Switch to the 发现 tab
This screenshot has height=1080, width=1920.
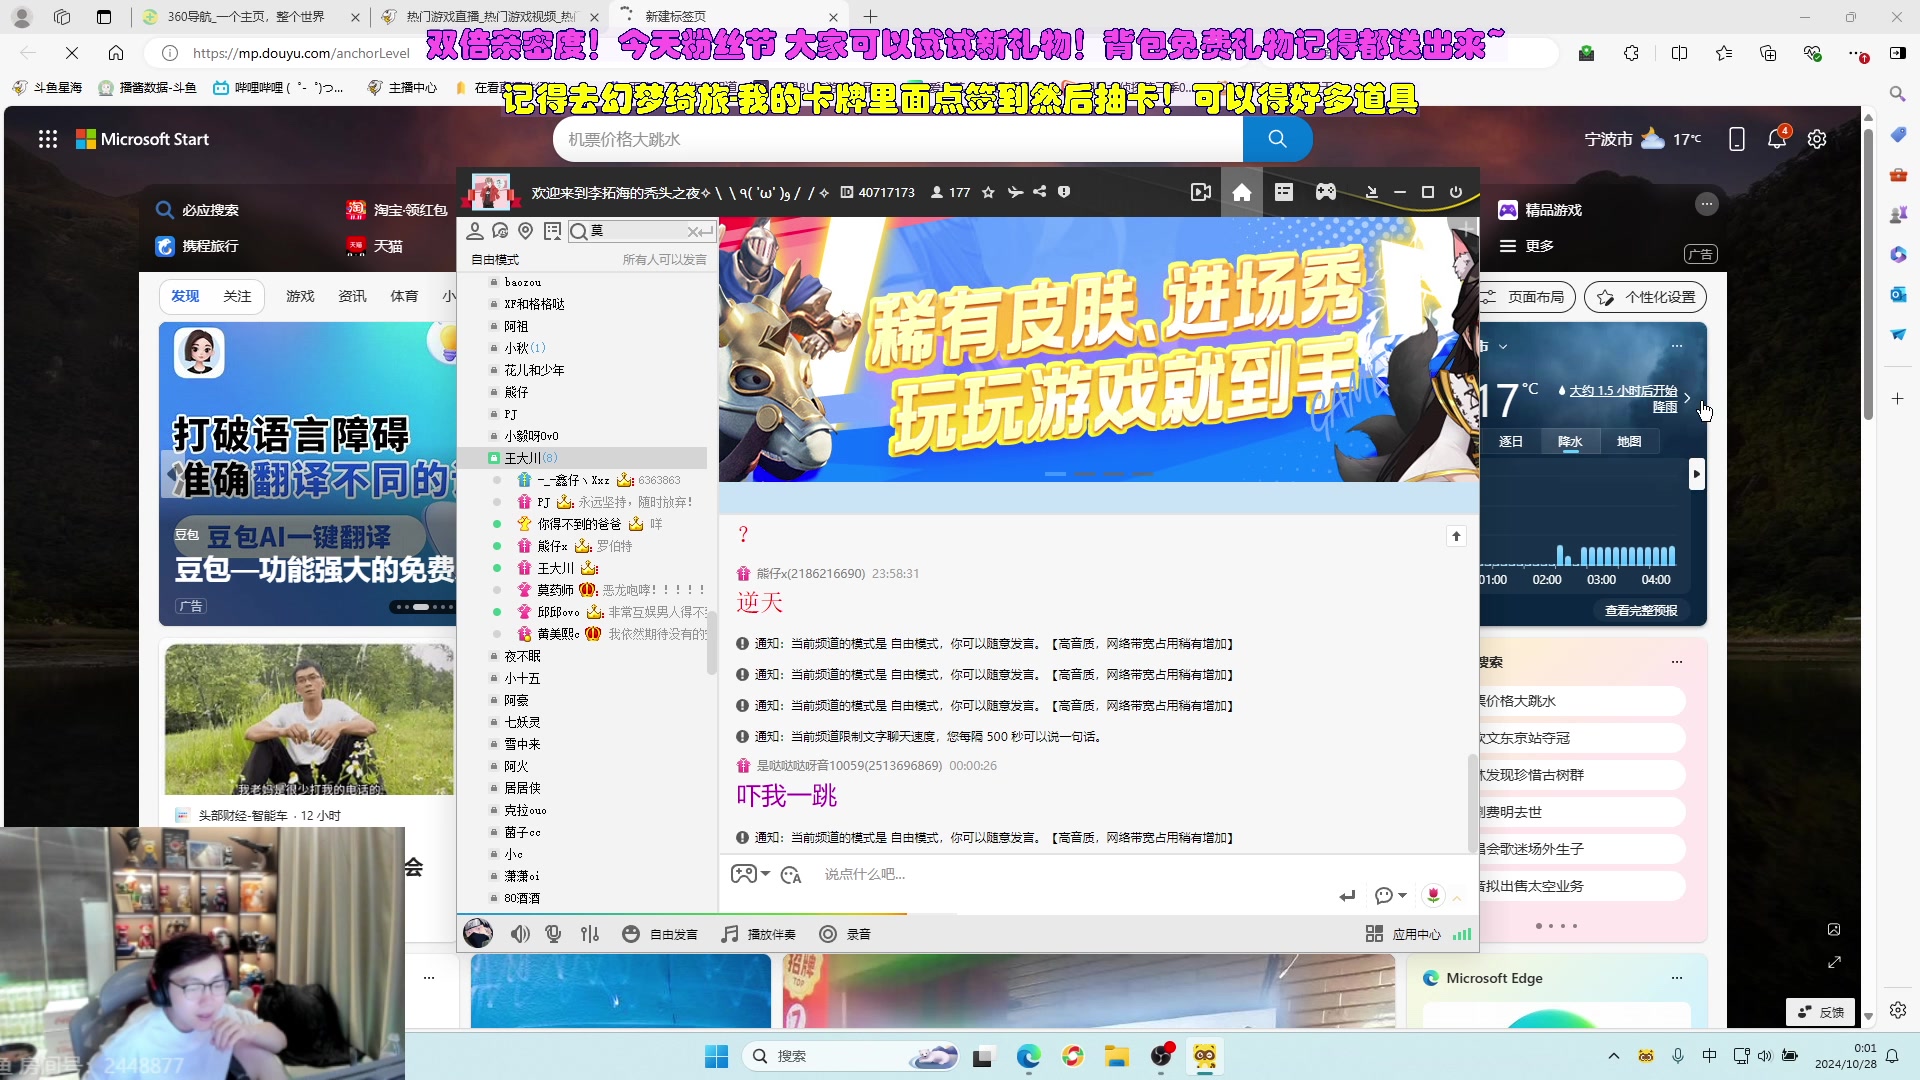(185, 296)
